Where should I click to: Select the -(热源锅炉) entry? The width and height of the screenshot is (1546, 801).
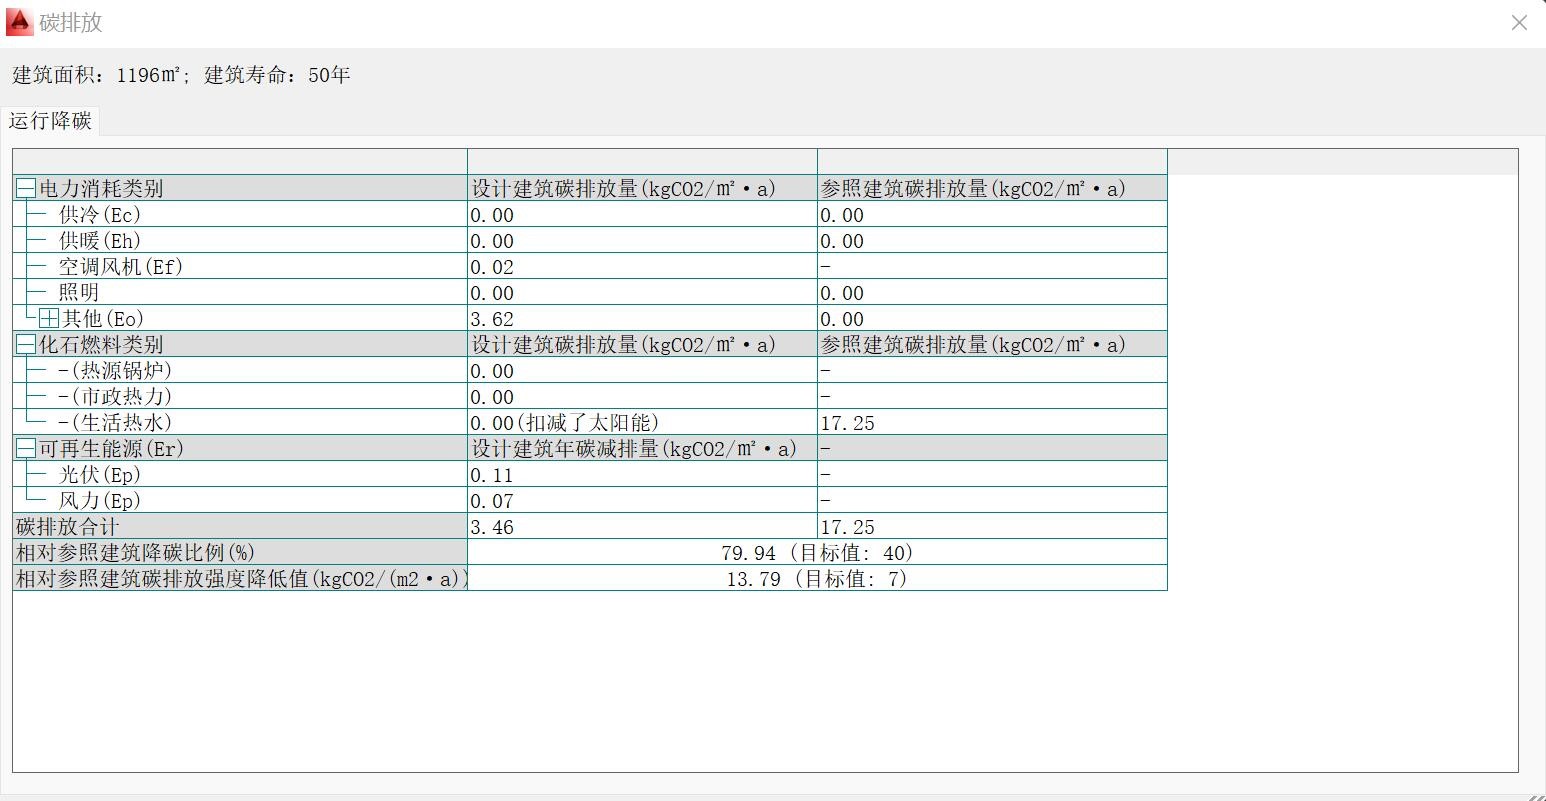(115, 371)
